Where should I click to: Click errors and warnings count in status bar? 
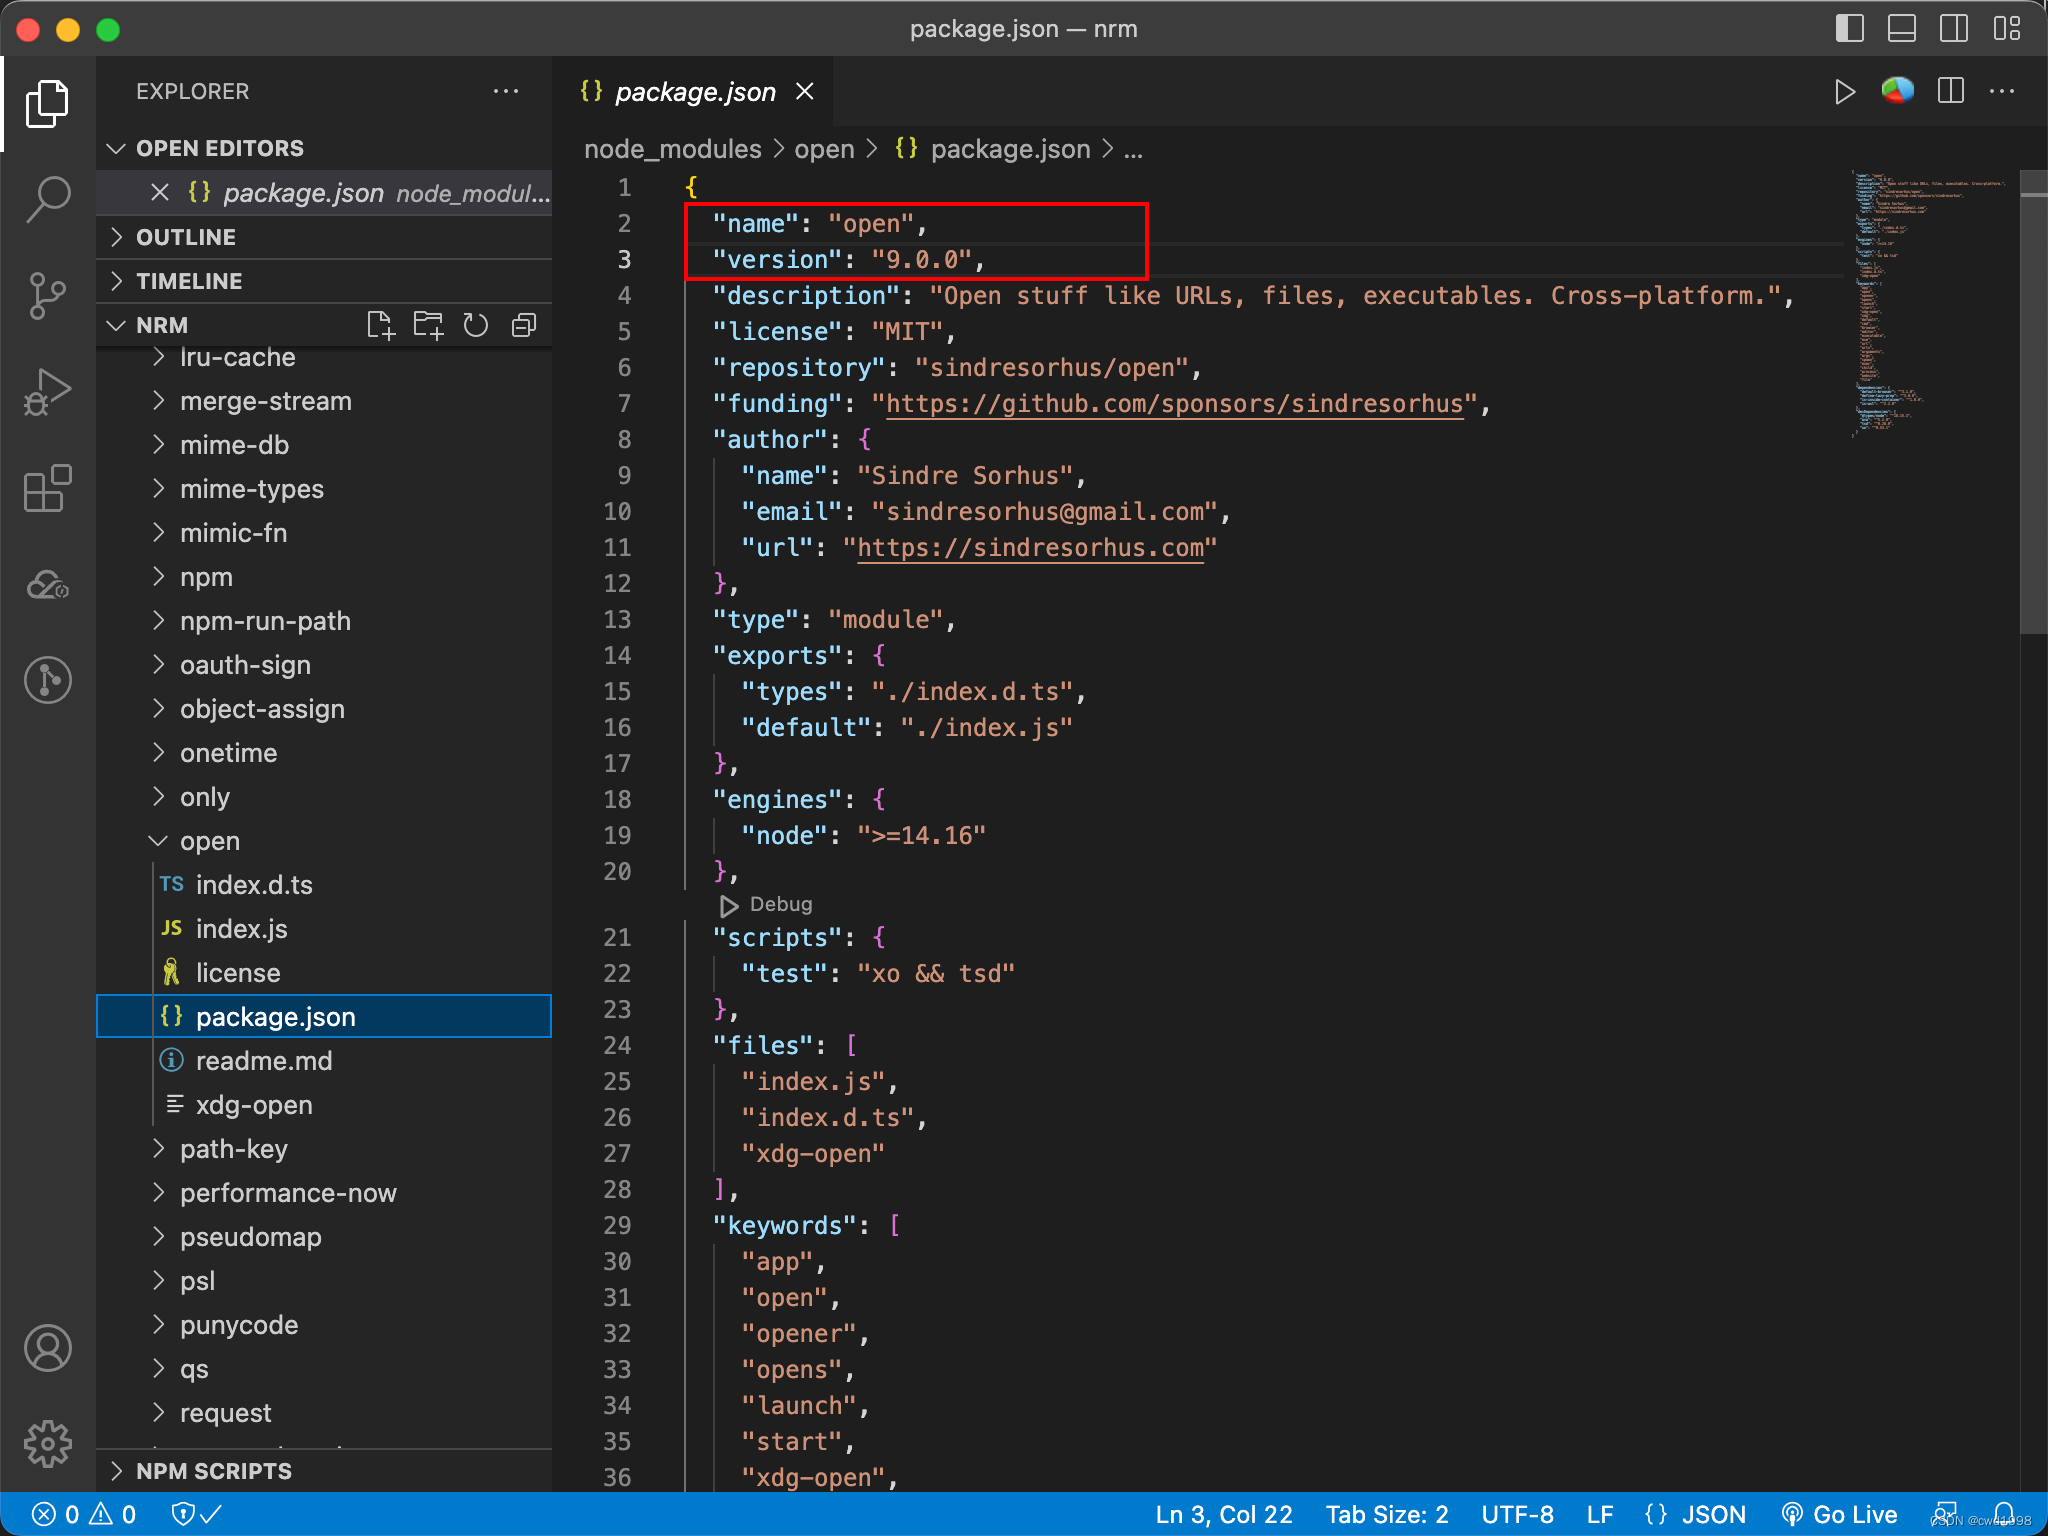(x=84, y=1514)
